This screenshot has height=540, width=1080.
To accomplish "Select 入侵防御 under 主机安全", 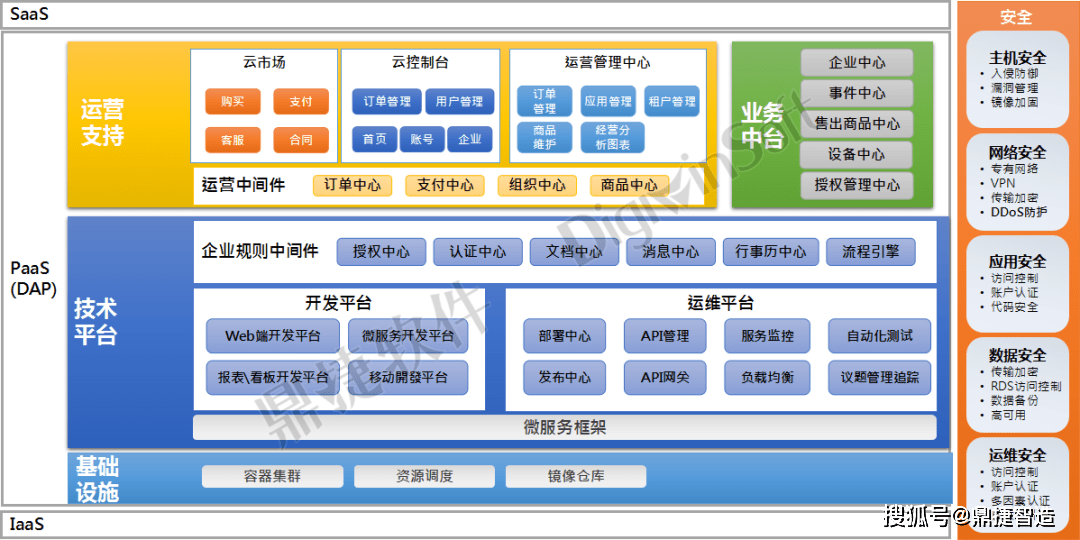I will pos(1013,73).
